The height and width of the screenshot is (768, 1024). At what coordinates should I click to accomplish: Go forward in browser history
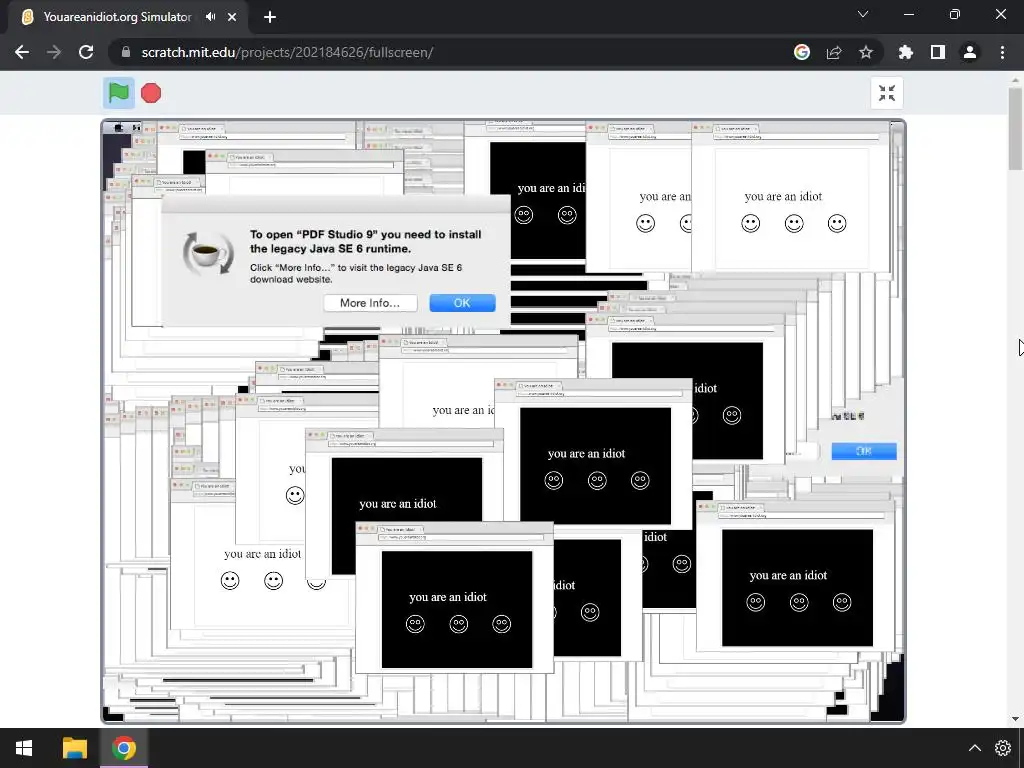click(54, 52)
